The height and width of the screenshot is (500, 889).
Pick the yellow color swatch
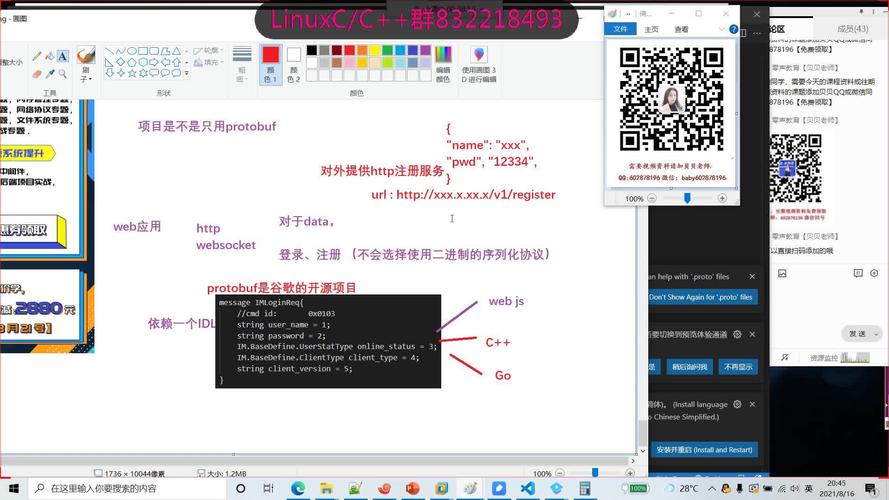375,50
